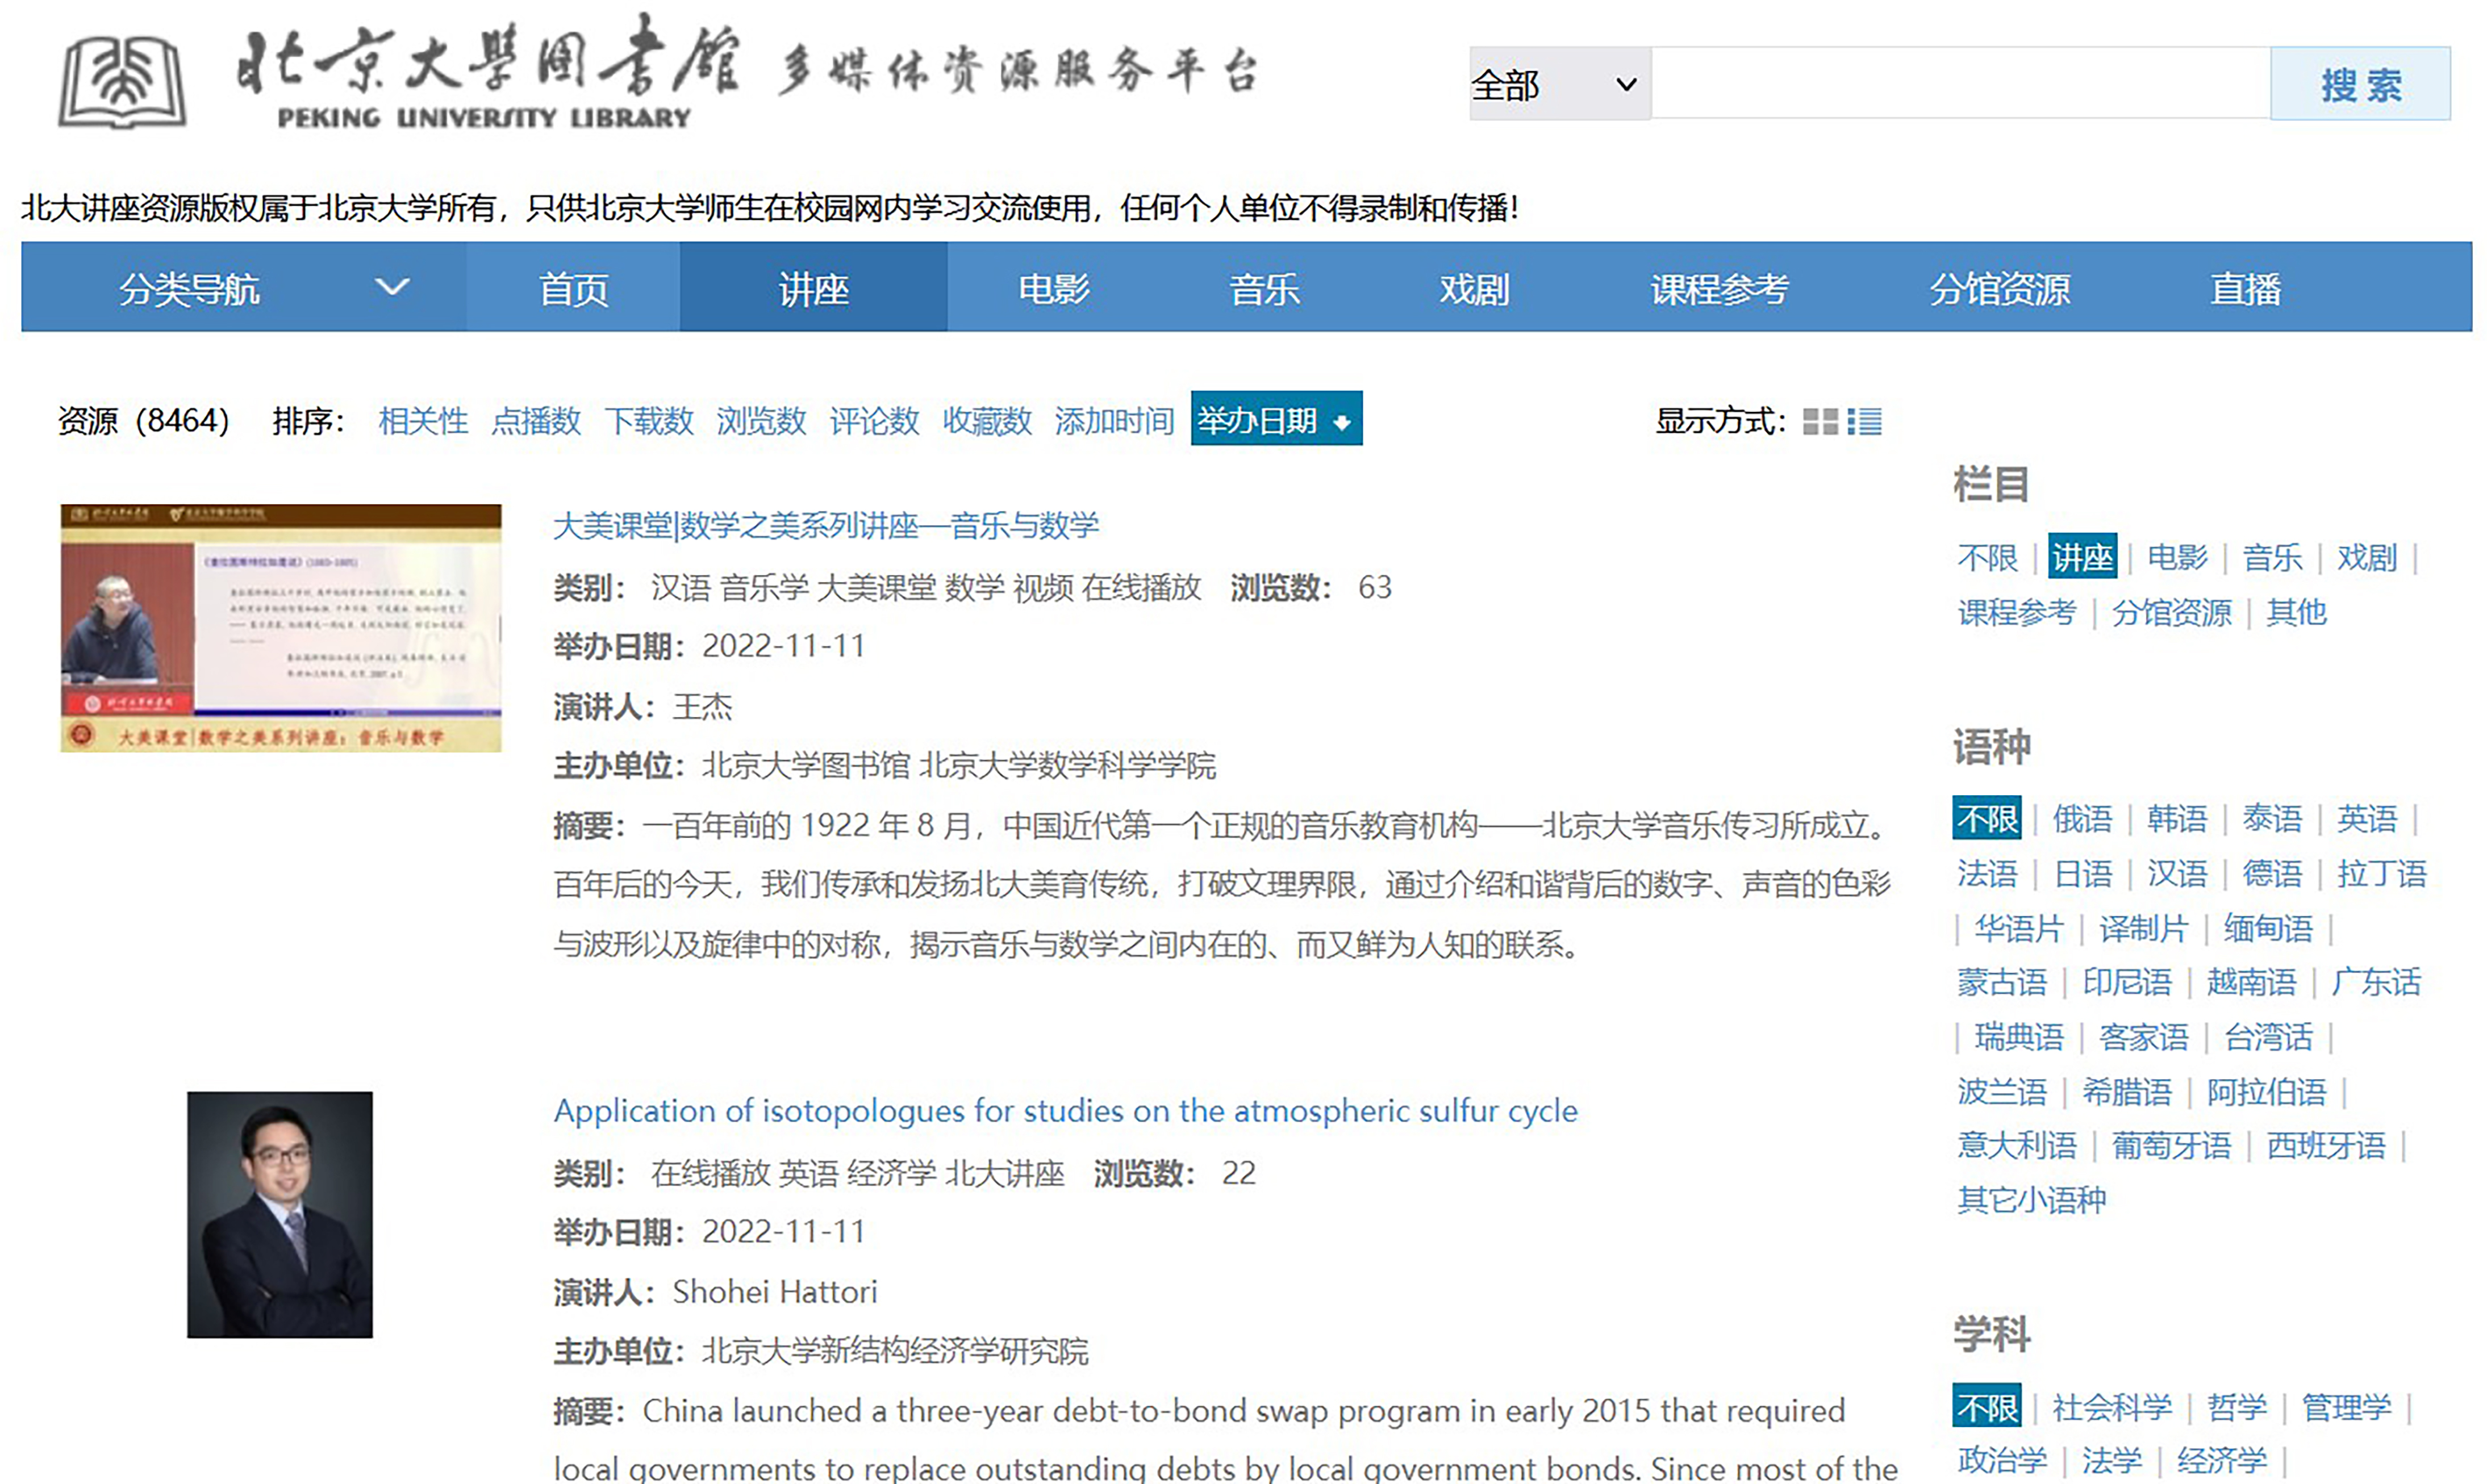Filter 栏目 by 电影
This screenshot has width=2487, height=1484.
(2177, 557)
